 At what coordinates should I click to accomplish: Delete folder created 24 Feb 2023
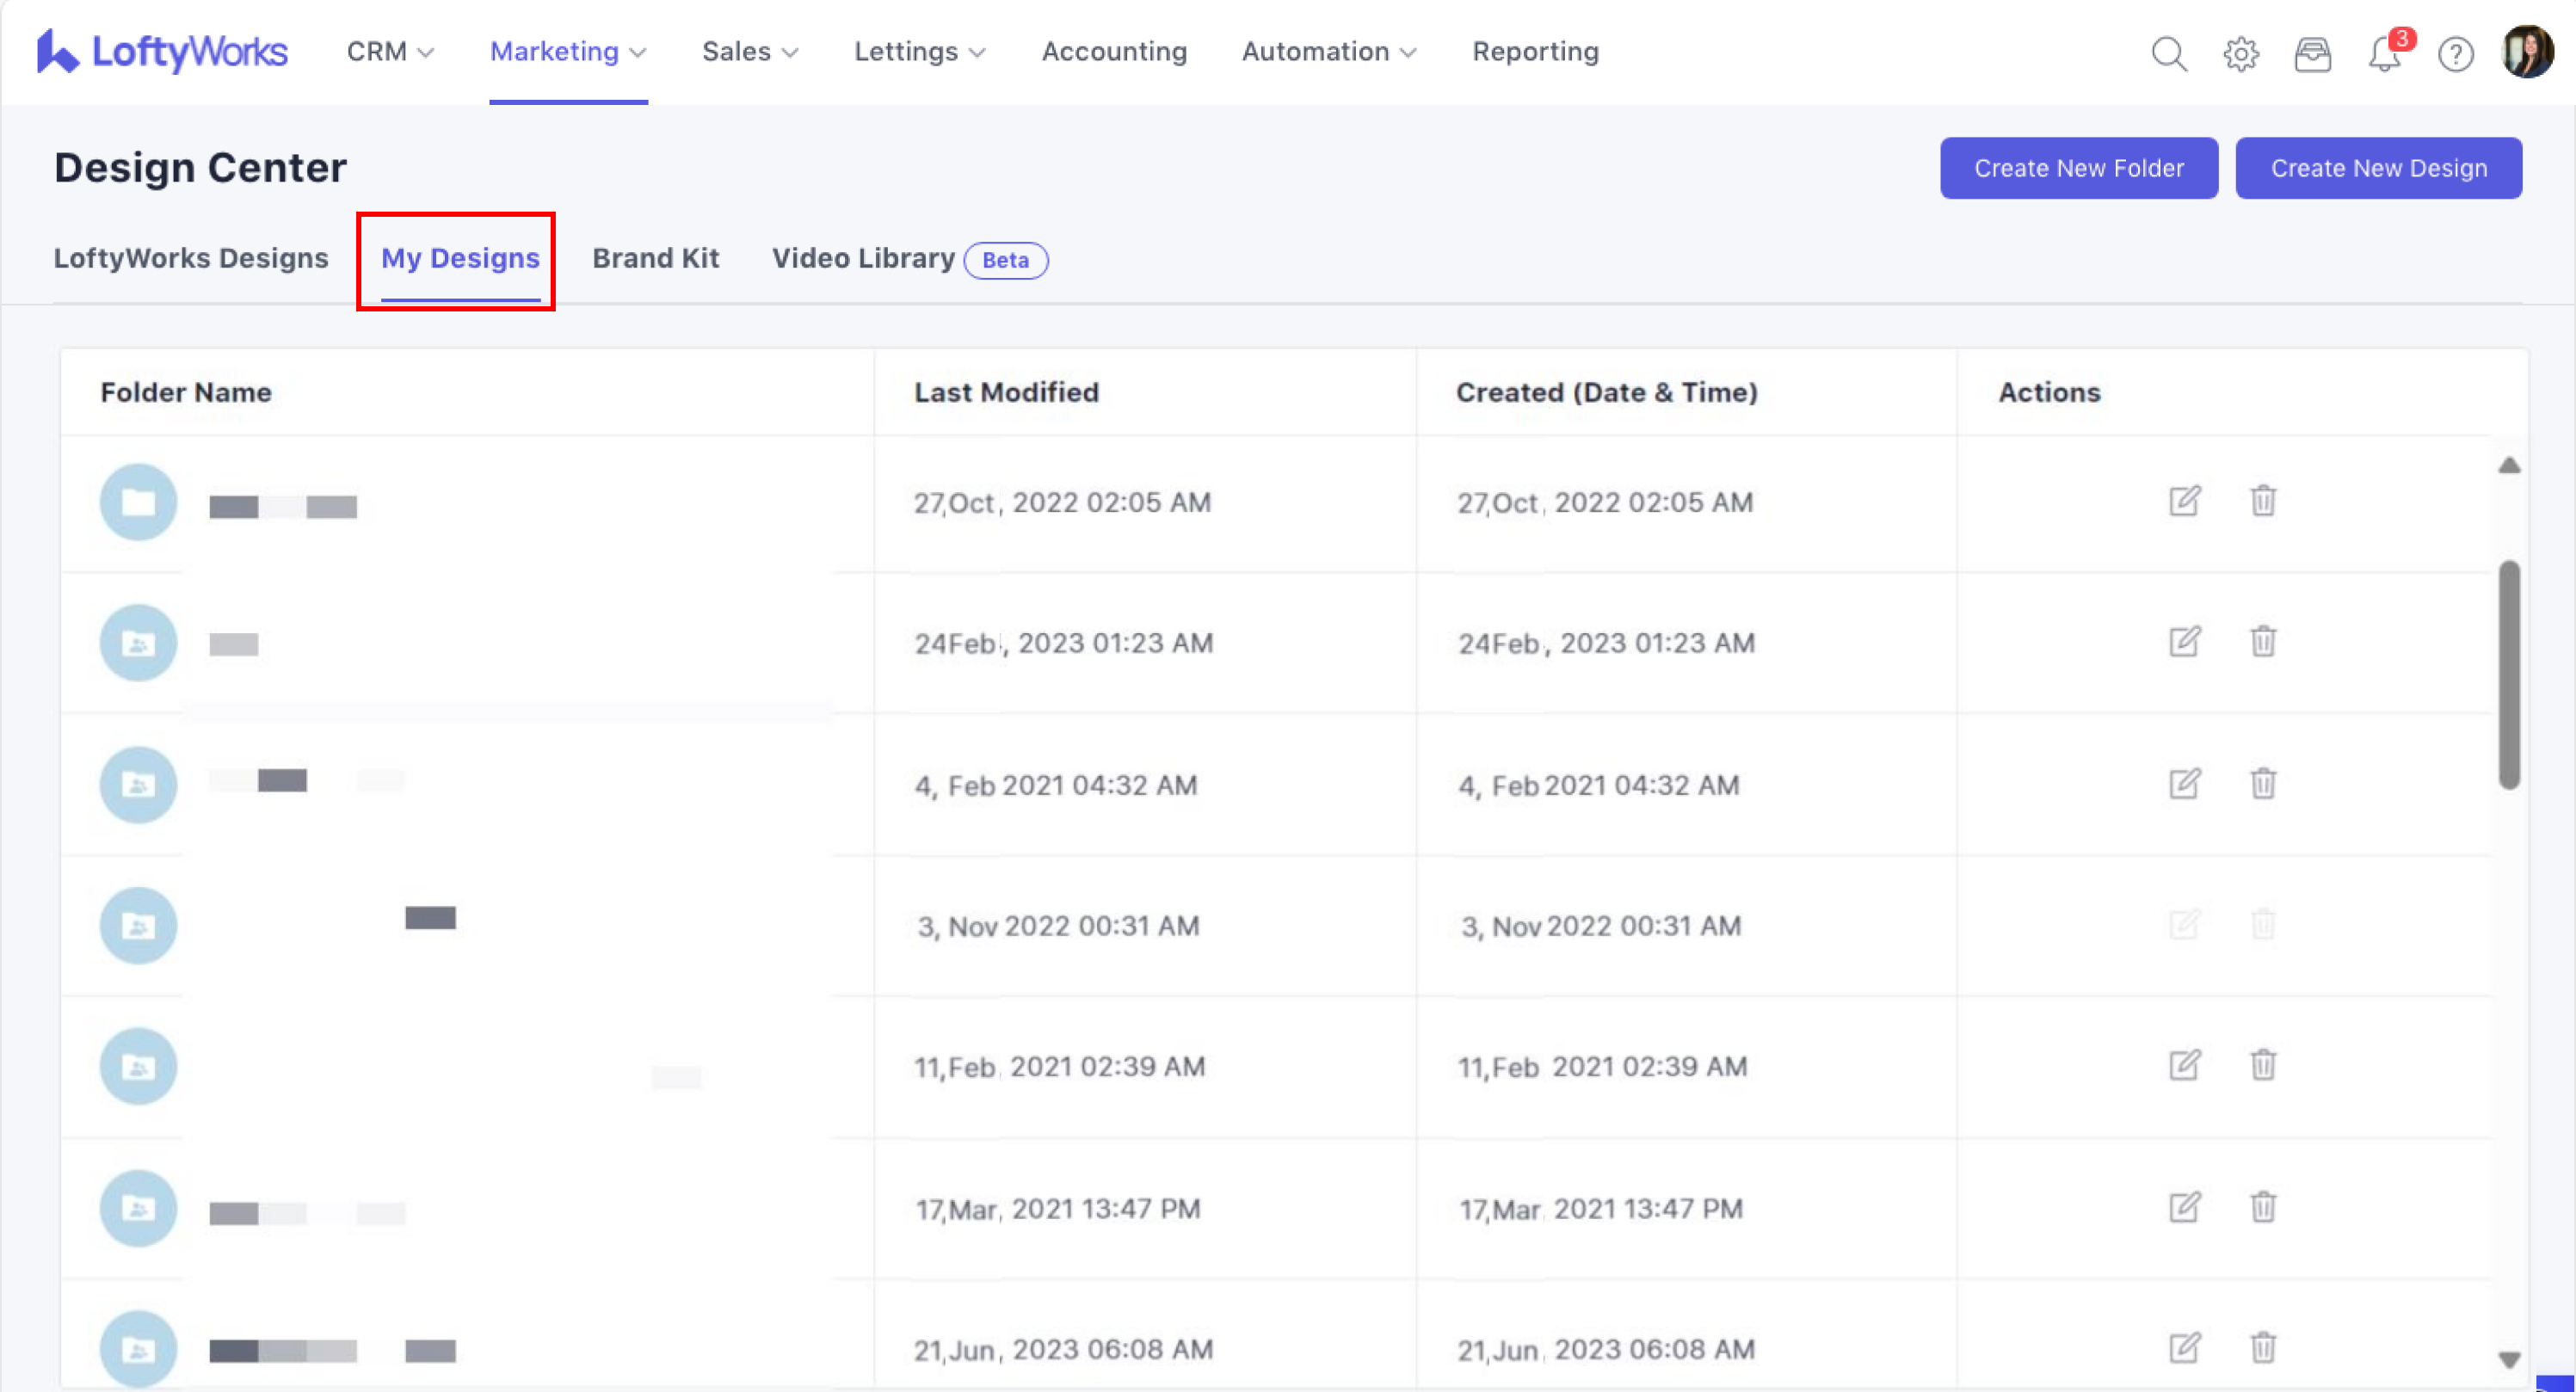point(2263,641)
